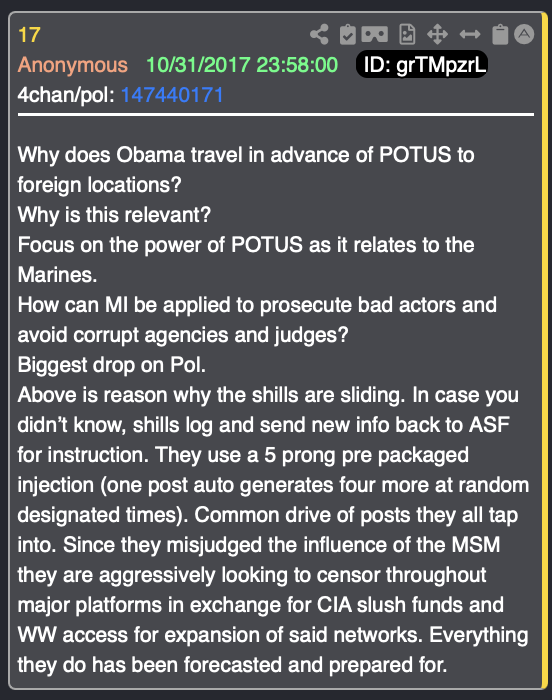Click the yellow bar on right edge

(544, 350)
